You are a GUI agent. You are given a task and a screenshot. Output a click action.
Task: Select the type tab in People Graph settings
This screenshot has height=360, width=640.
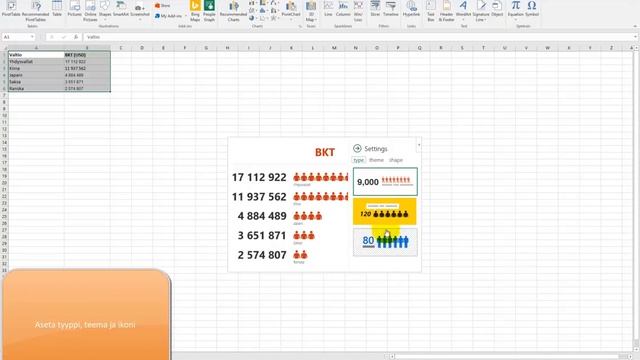point(359,160)
